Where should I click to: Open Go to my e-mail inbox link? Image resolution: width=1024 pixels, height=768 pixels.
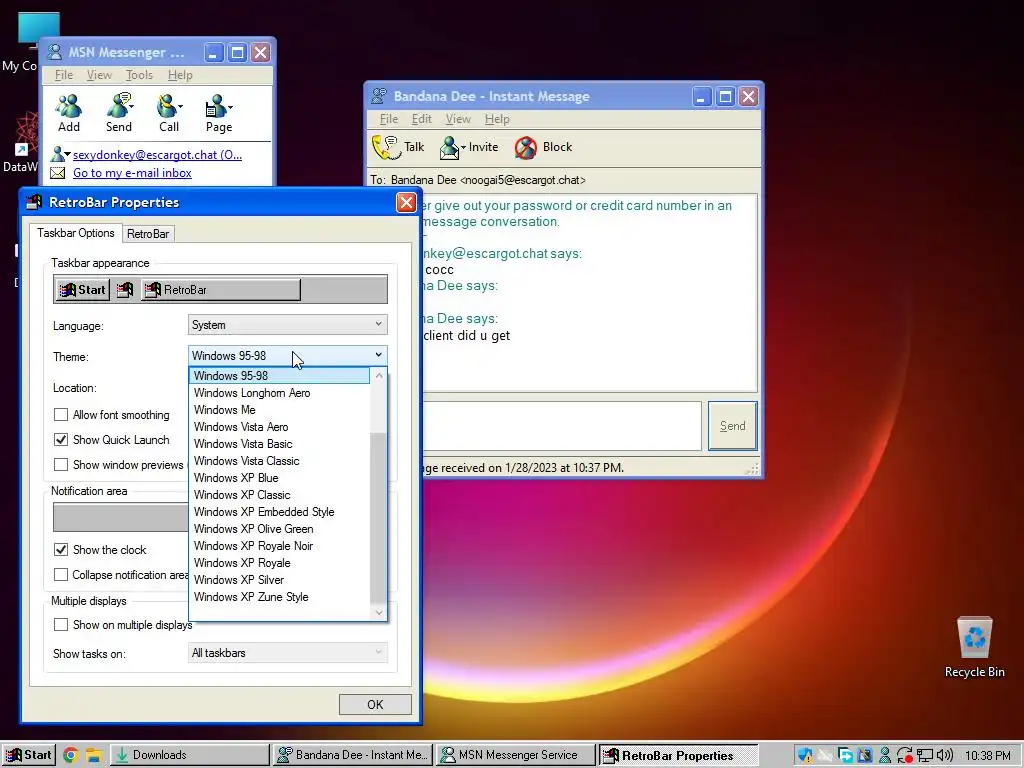(x=132, y=173)
